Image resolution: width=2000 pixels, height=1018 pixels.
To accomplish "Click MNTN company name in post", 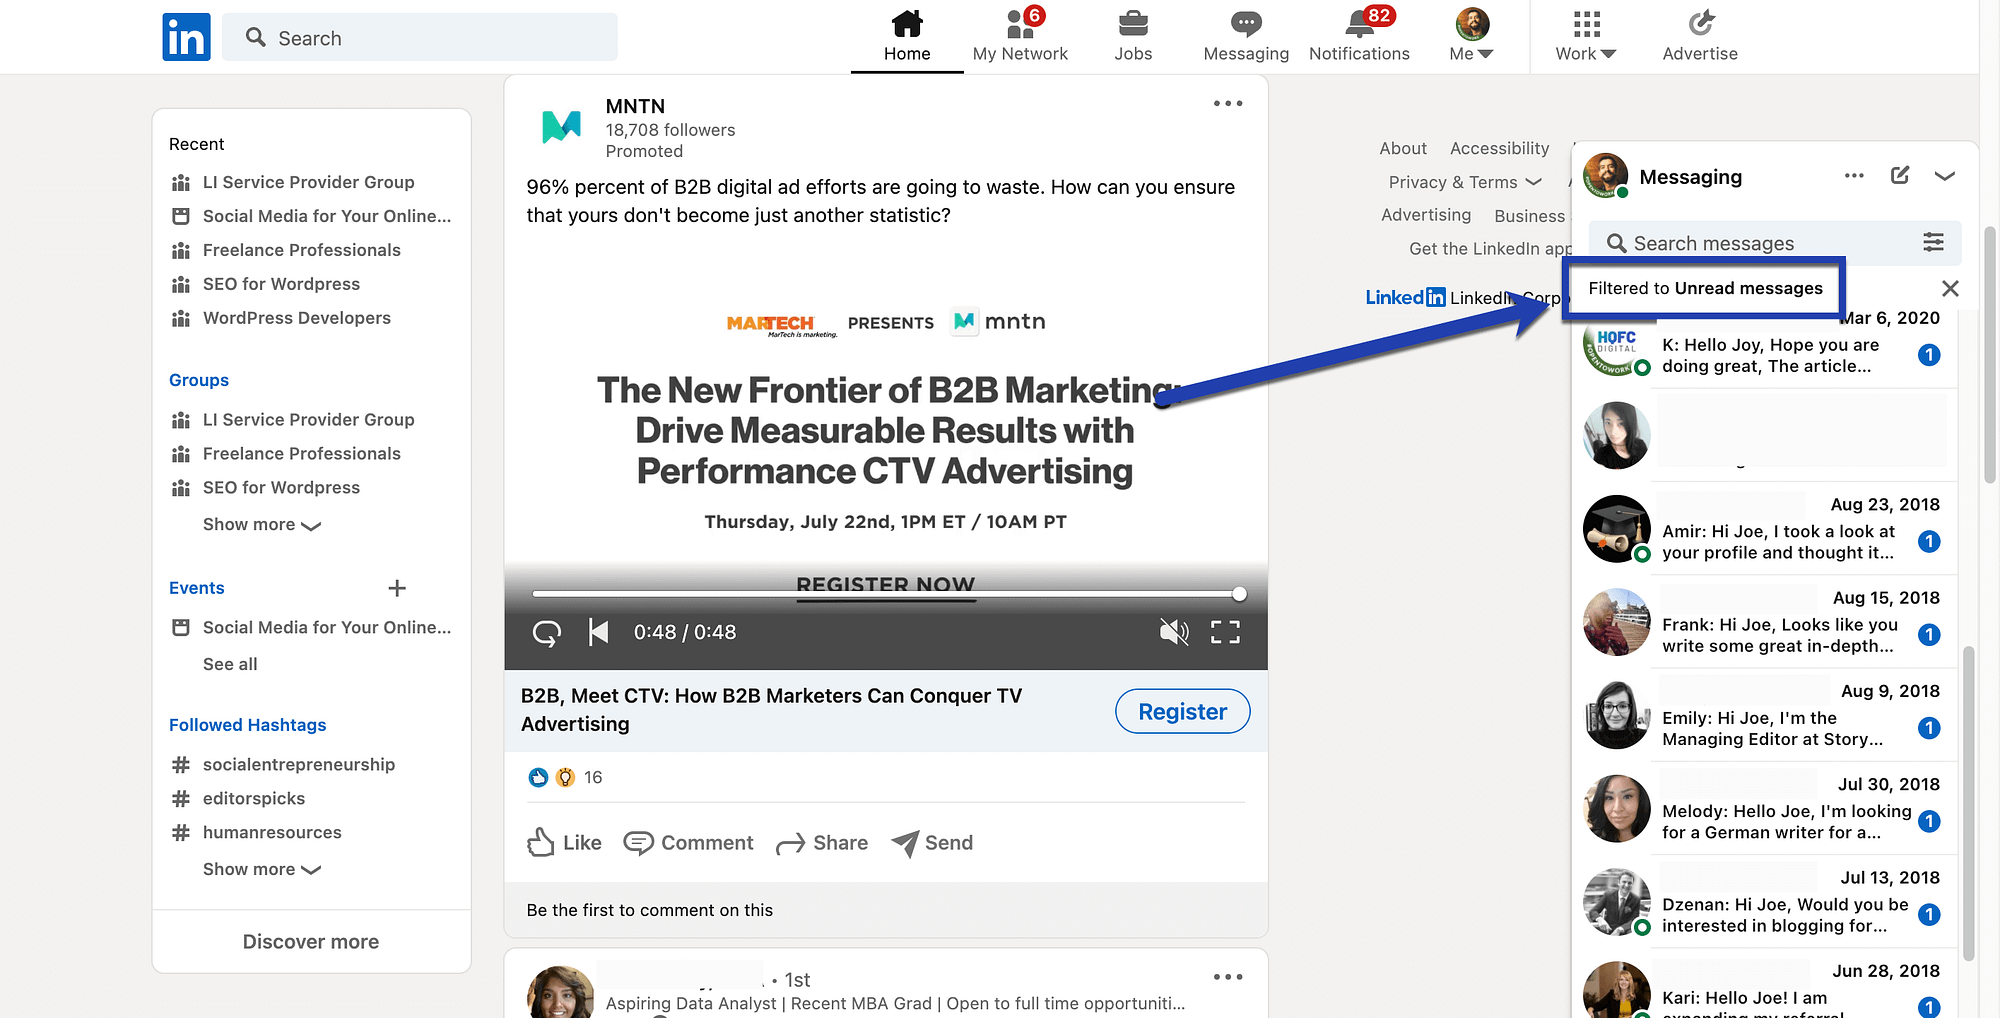I will 635,106.
